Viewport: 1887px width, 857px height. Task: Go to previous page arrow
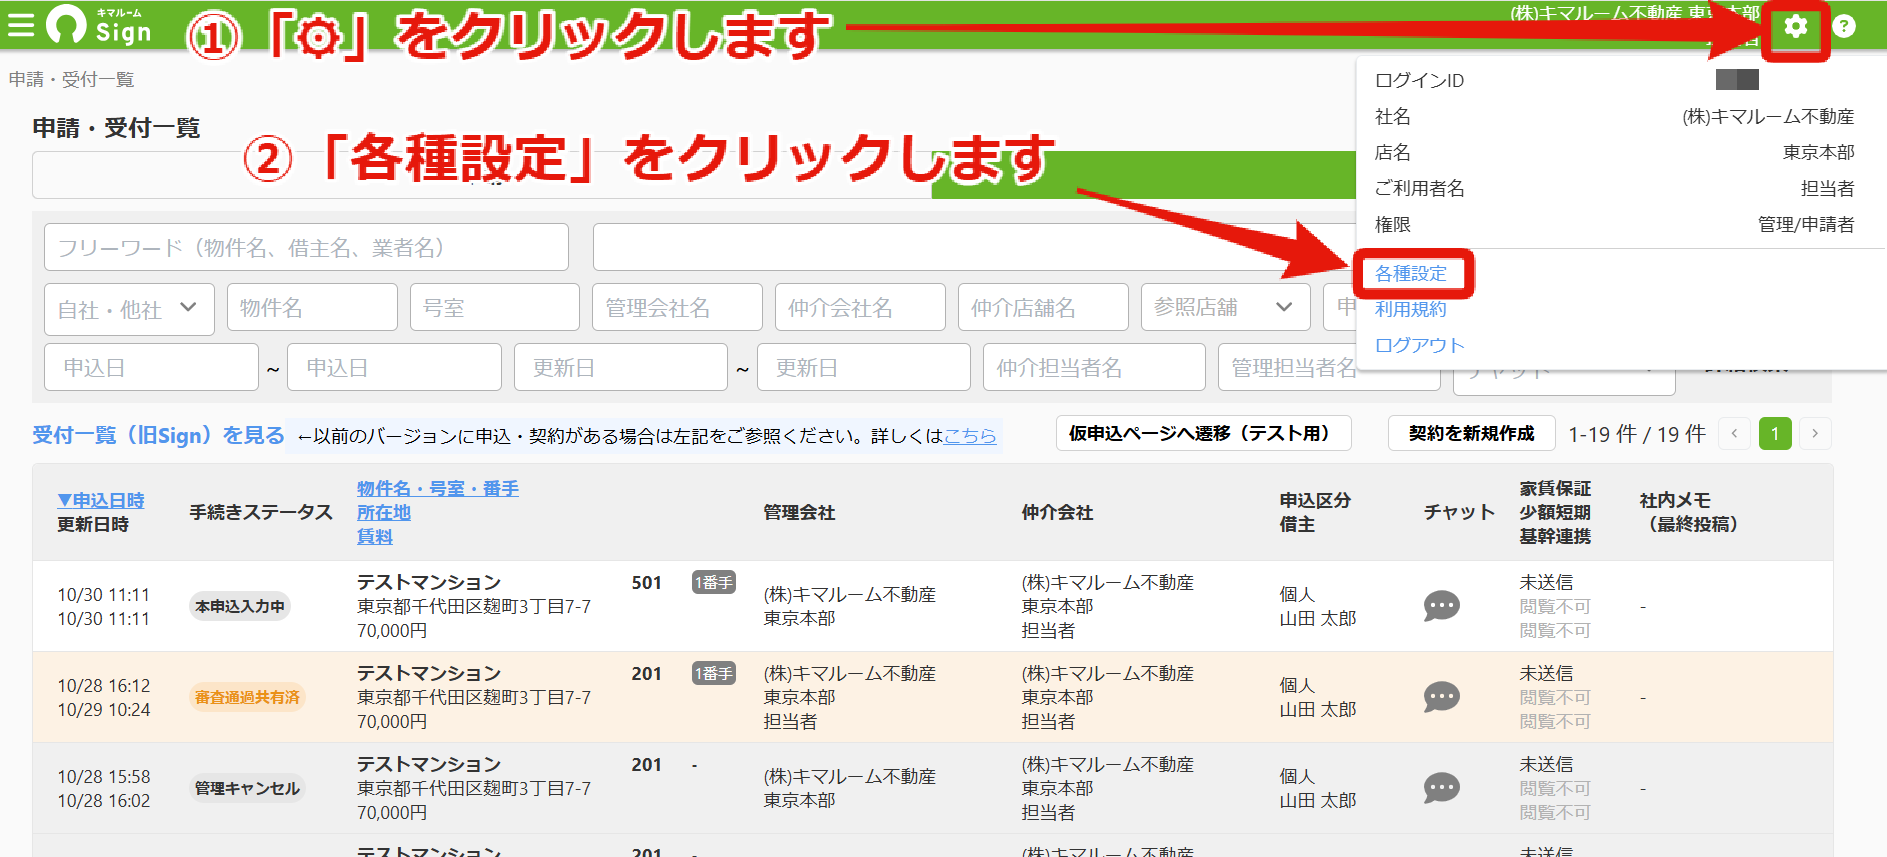click(x=1735, y=433)
